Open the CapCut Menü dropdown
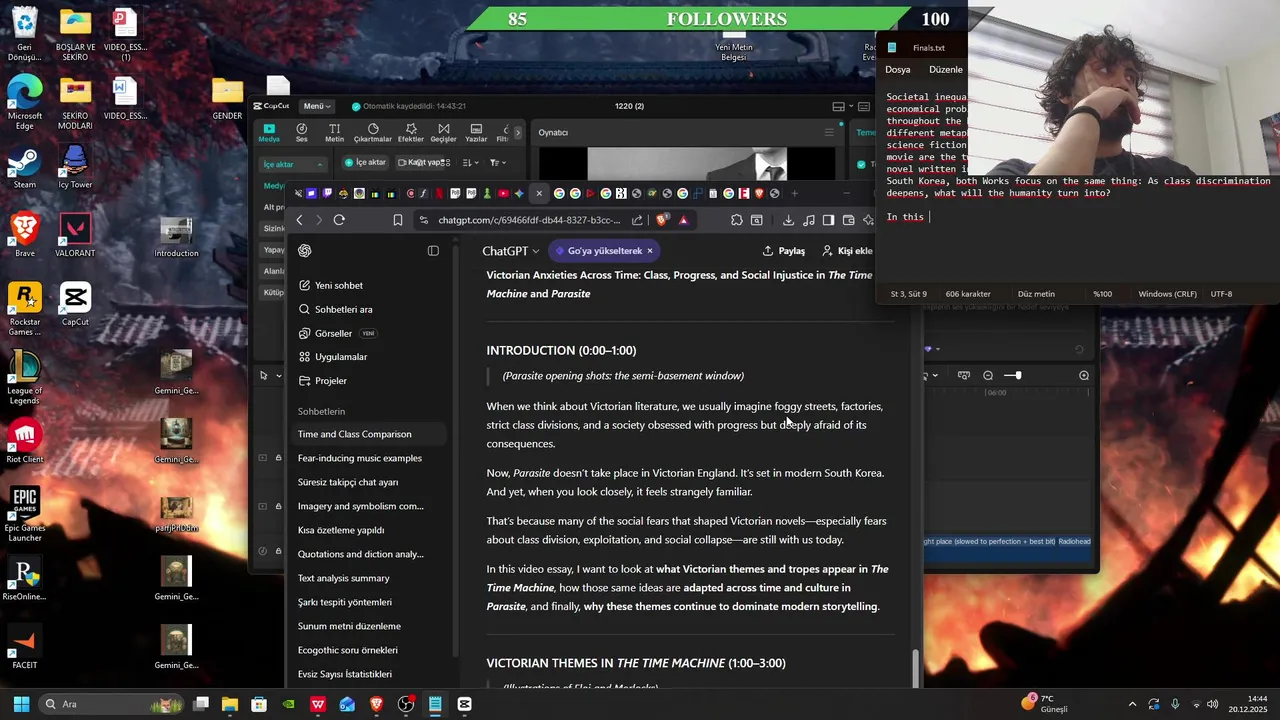Viewport: 1280px width, 720px height. click(317, 106)
